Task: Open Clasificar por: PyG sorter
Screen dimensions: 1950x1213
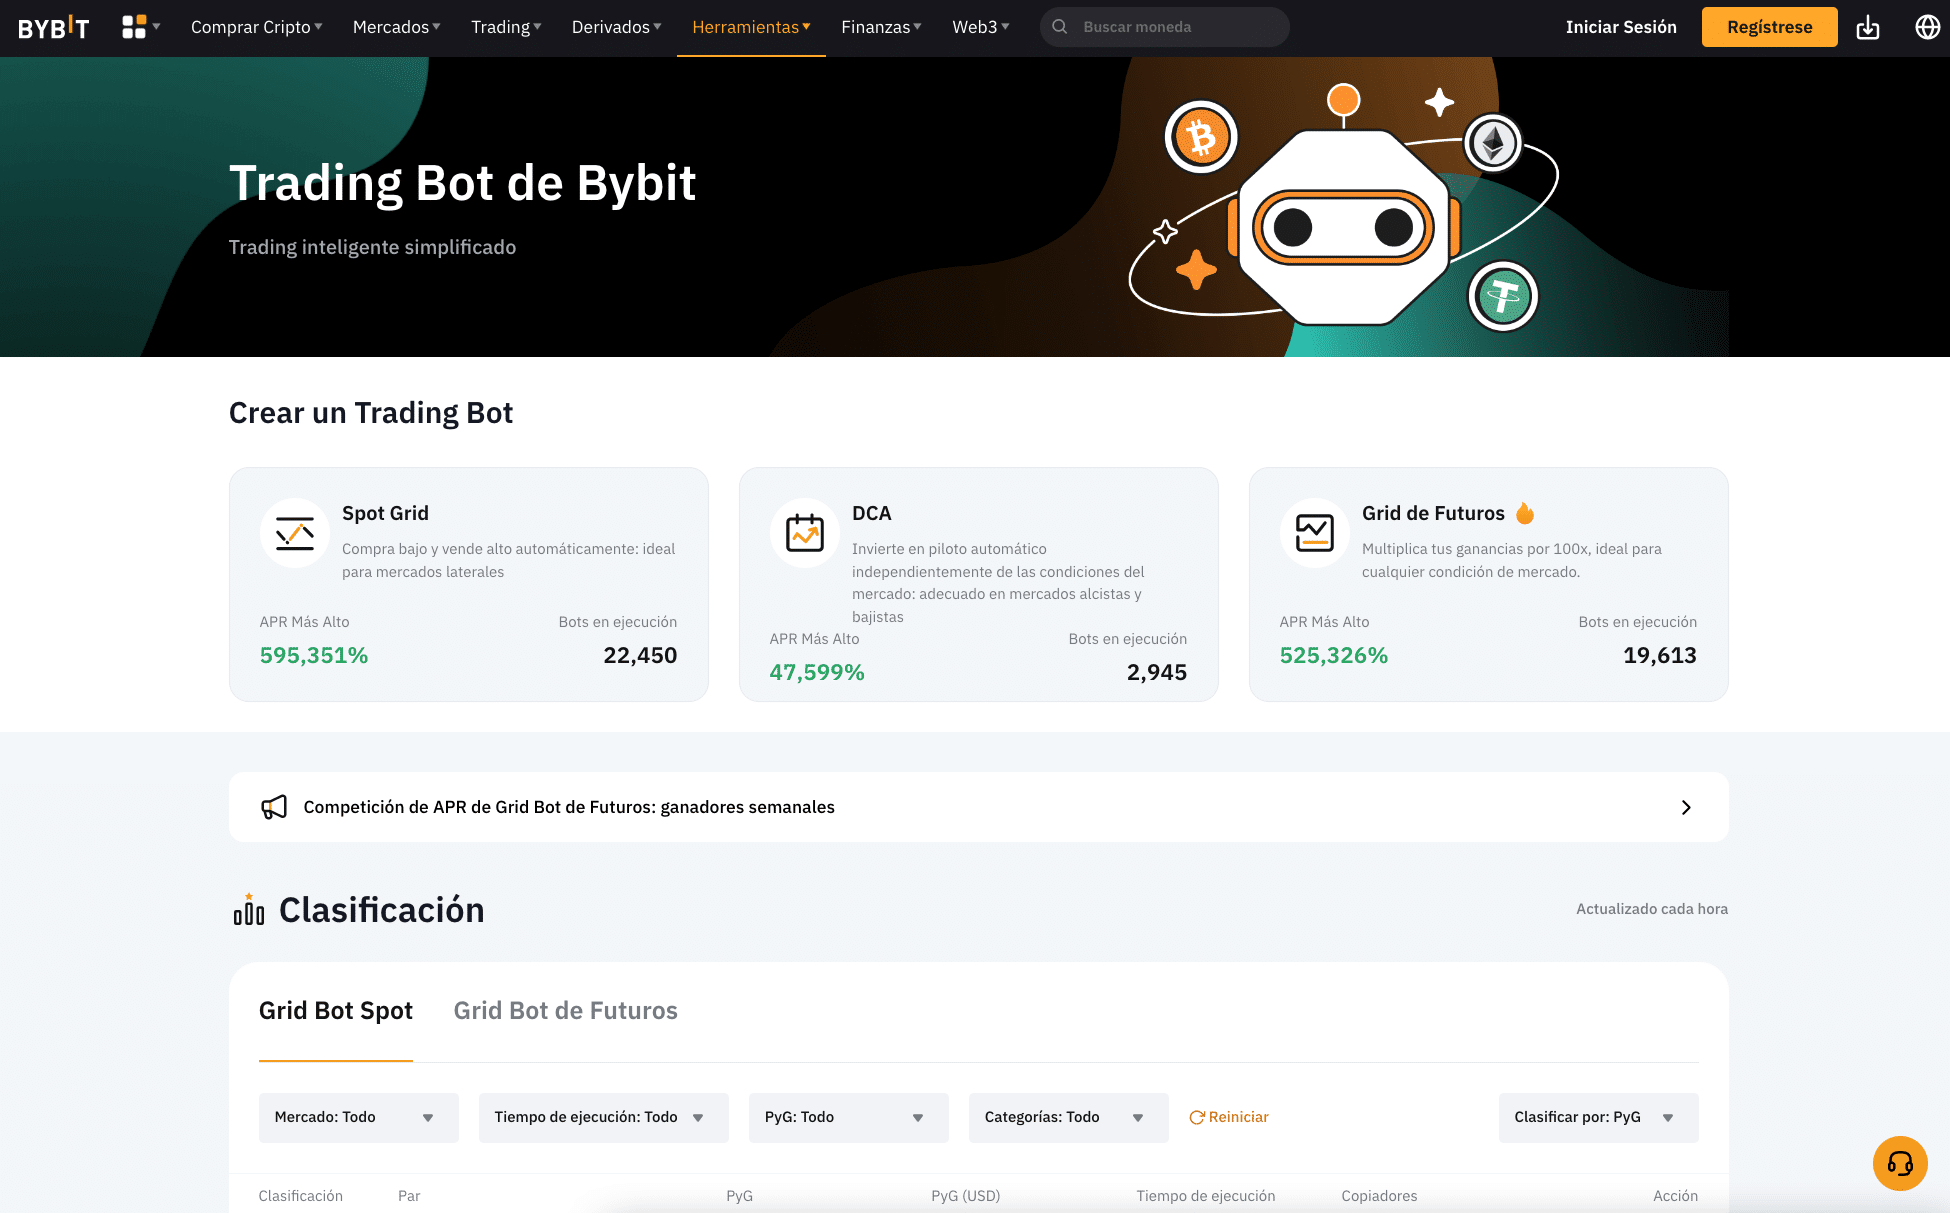Action: [x=1597, y=1117]
